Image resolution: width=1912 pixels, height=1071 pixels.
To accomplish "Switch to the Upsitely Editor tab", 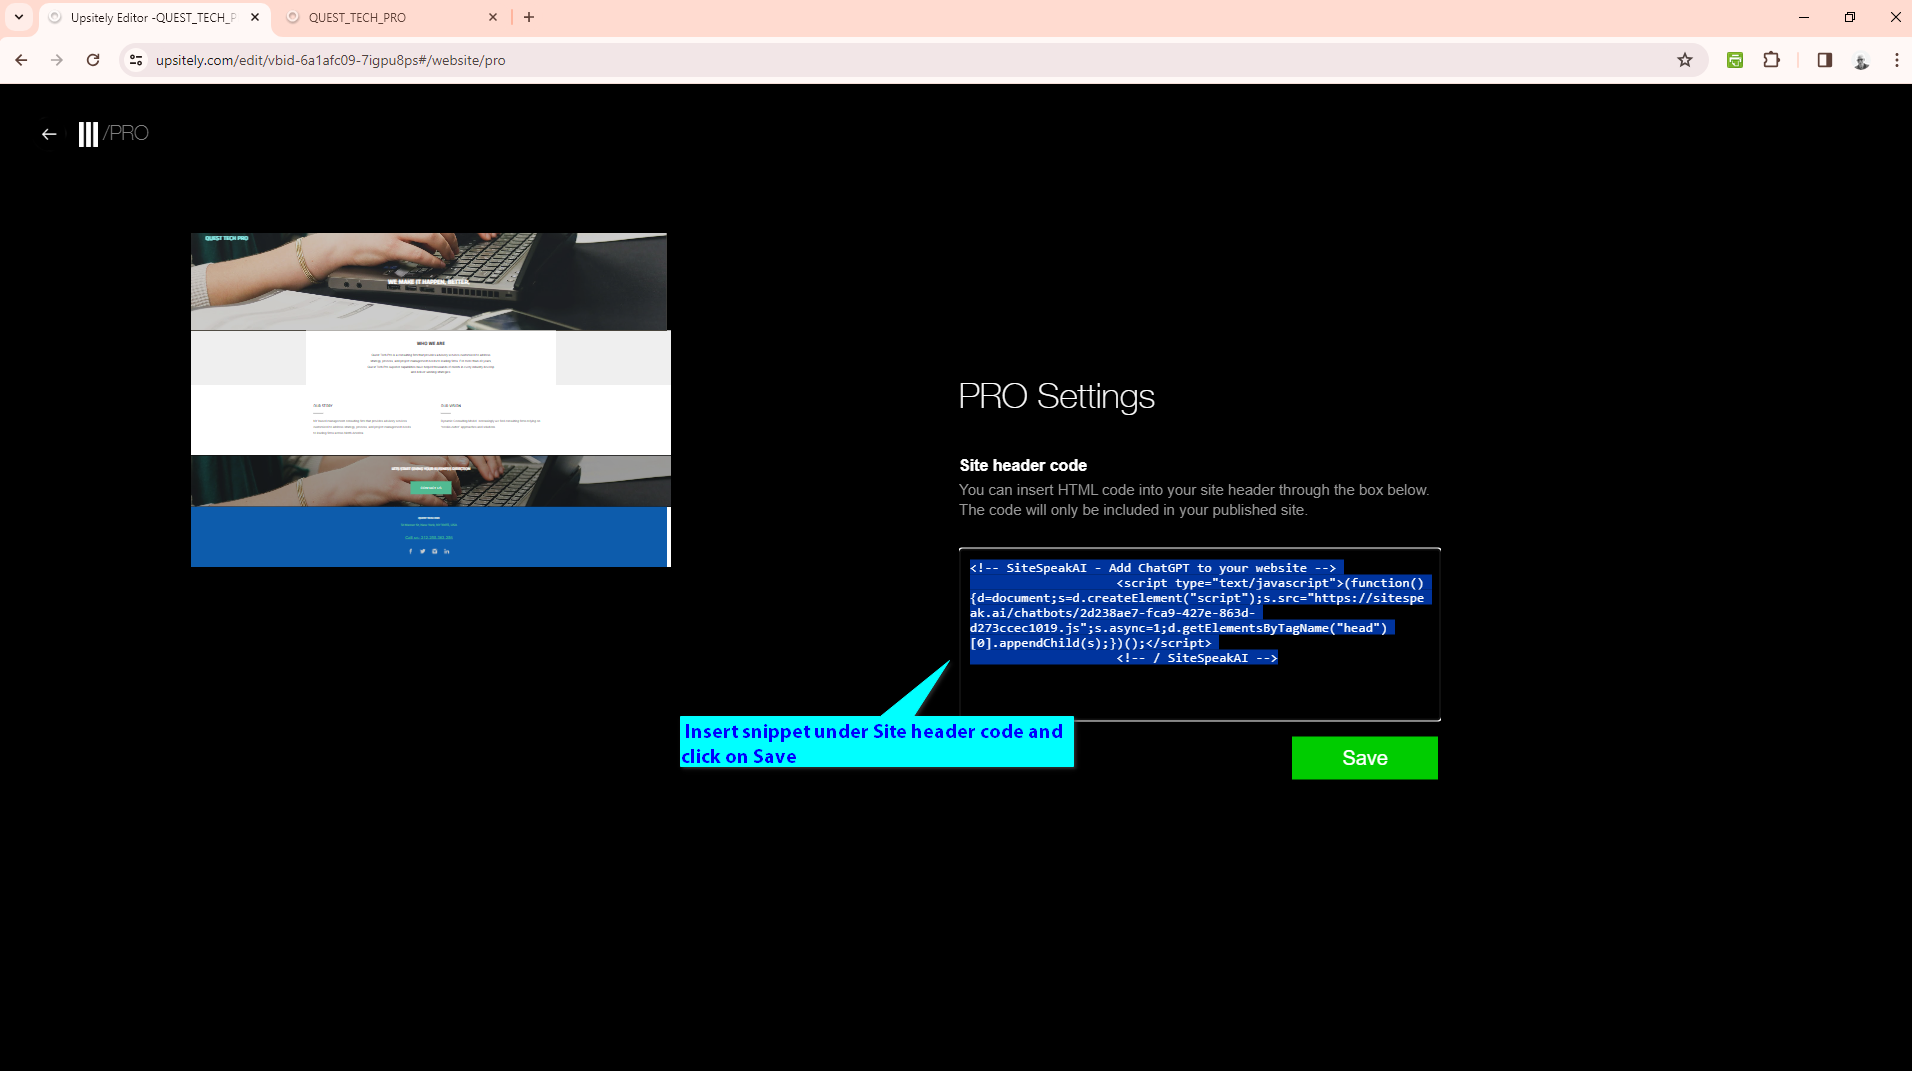I will [x=154, y=18].
